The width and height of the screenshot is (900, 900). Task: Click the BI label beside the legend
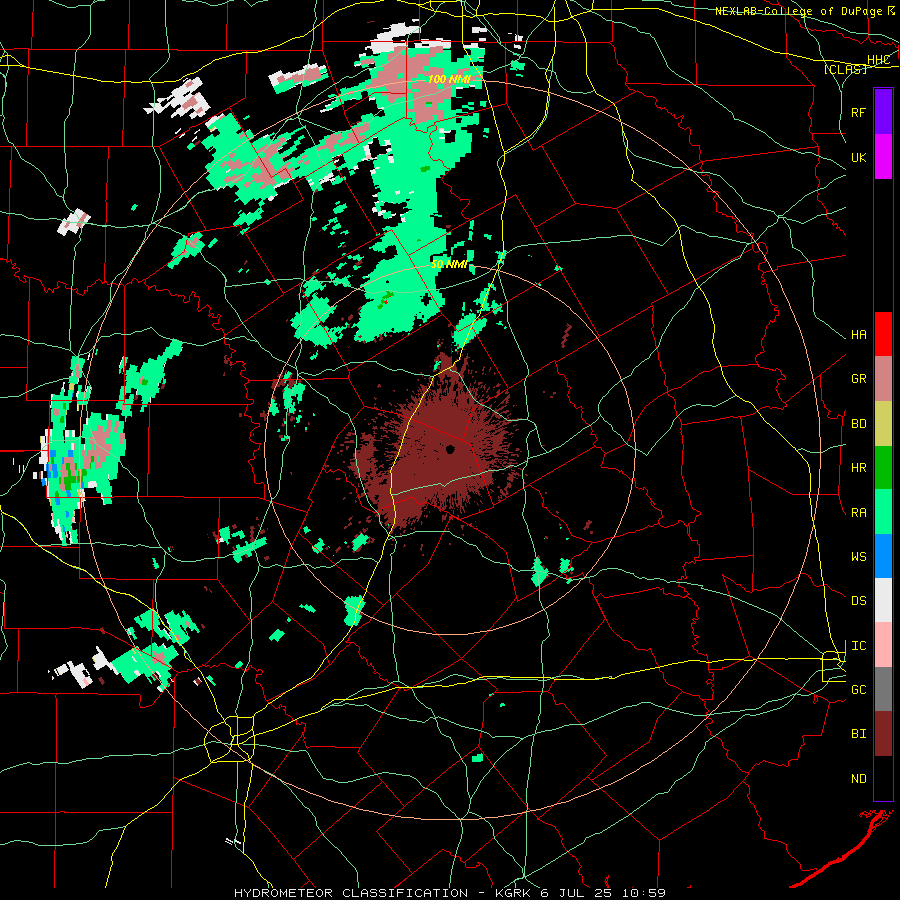coord(858,734)
